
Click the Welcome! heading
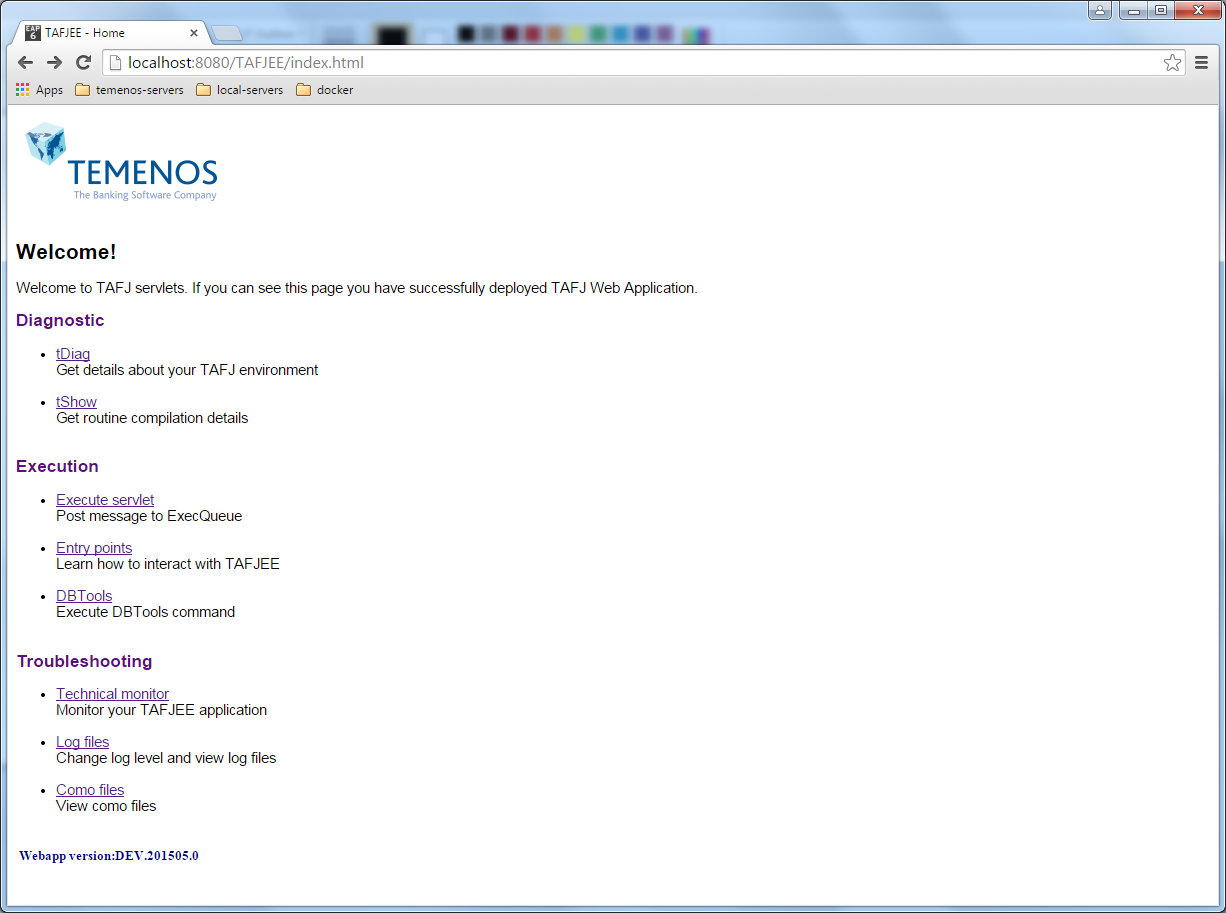(66, 252)
